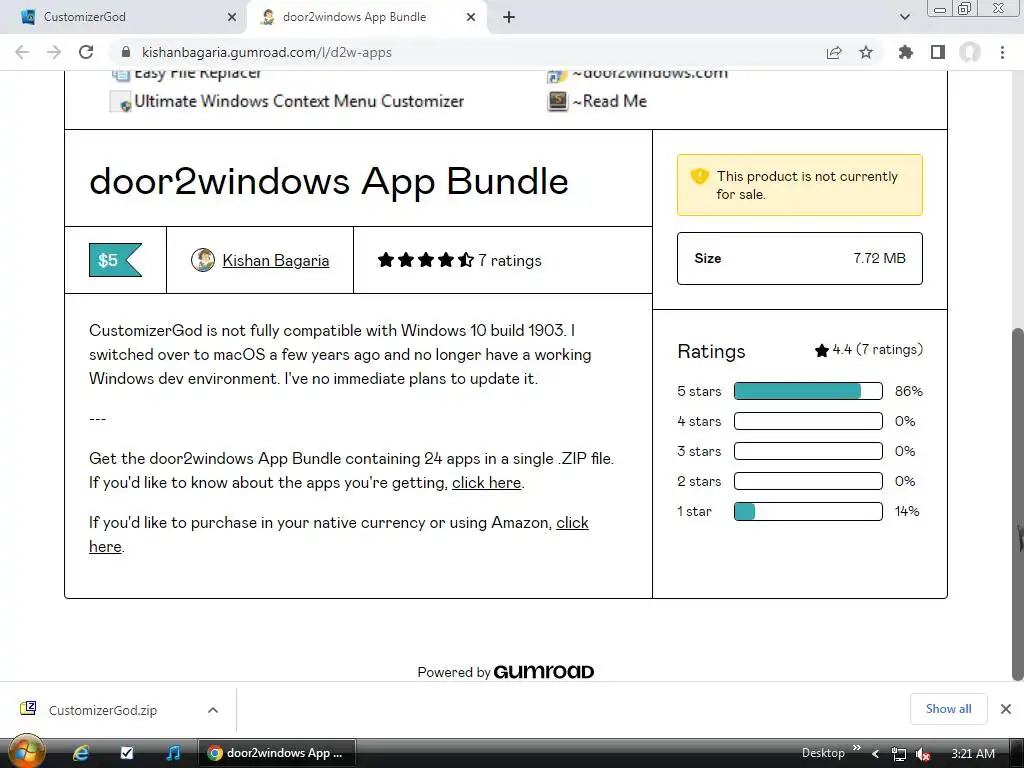Open the network tray icon
This screenshot has height=768, width=1024.
[x=899, y=754]
